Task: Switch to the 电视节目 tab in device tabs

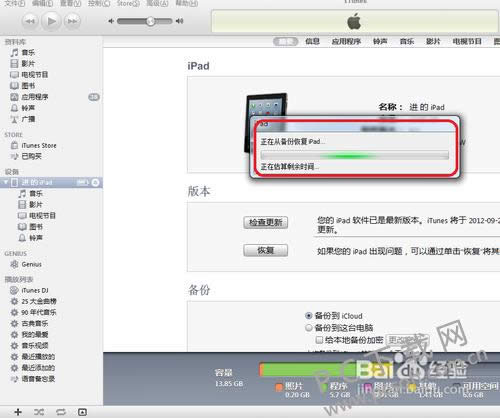Action: point(467,41)
